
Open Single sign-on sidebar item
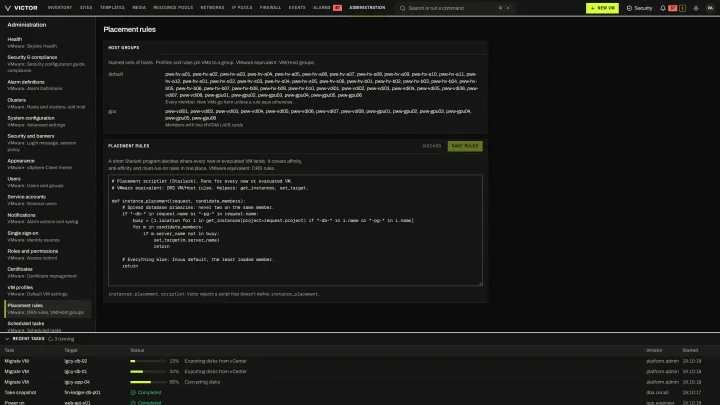(x=47, y=236)
